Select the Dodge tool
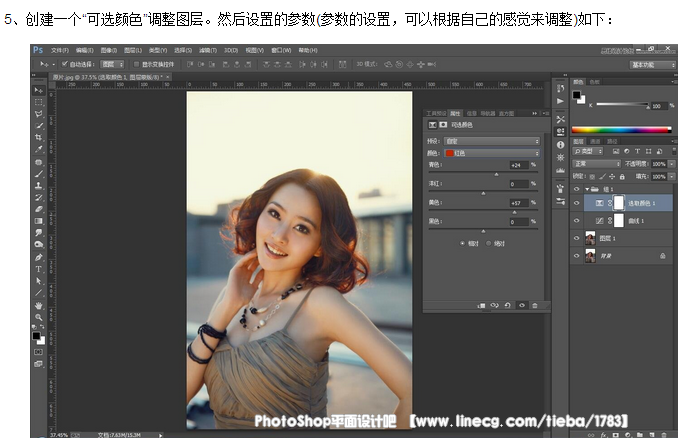Viewport: 678px width, 438px height. (38, 244)
